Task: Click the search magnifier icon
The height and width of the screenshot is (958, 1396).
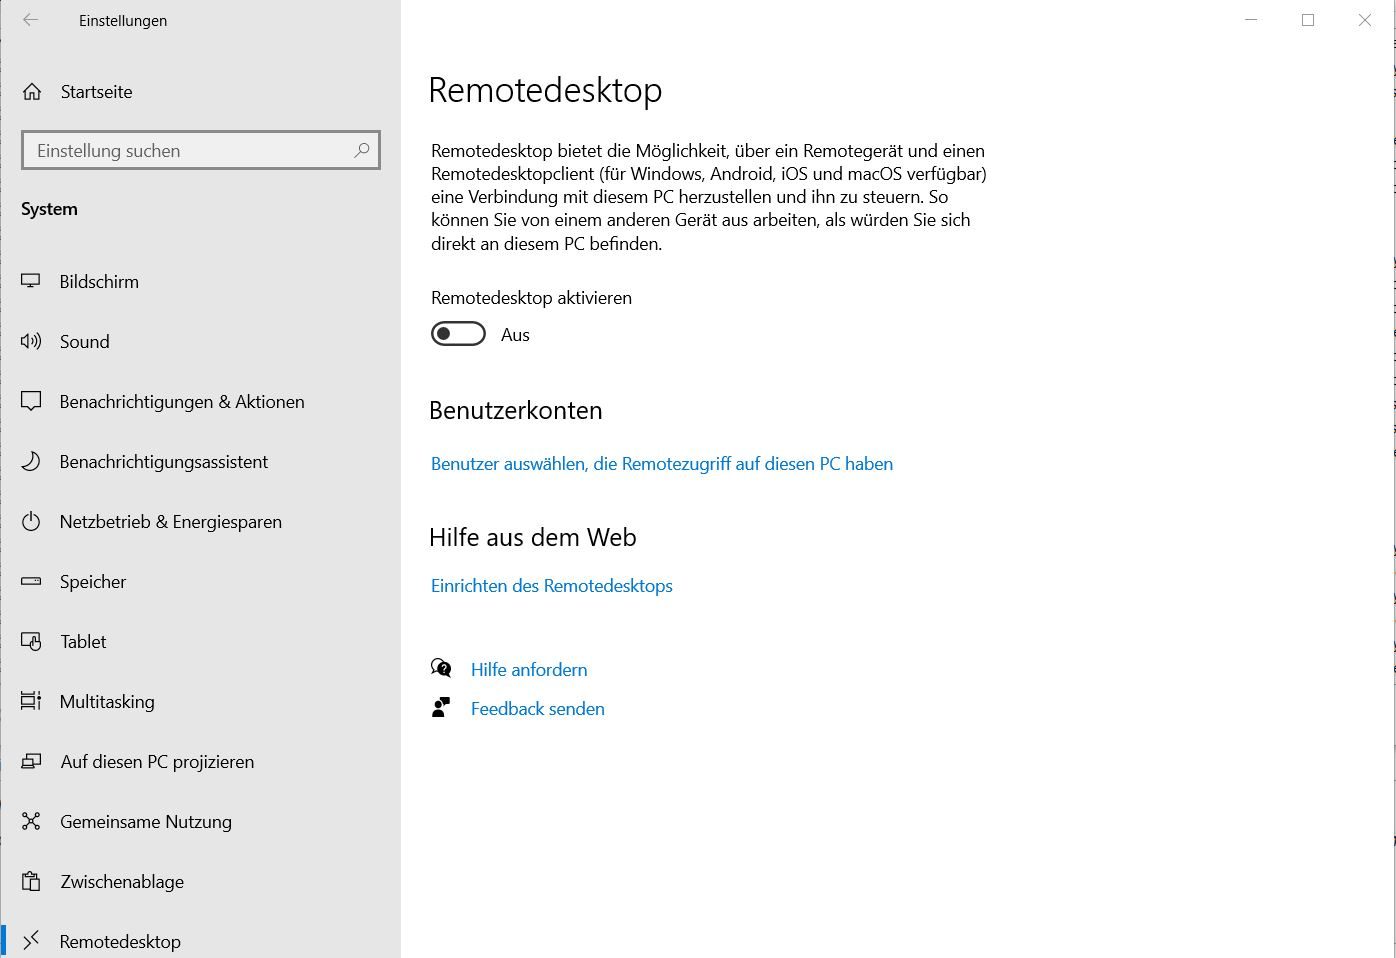Action: coord(362,150)
